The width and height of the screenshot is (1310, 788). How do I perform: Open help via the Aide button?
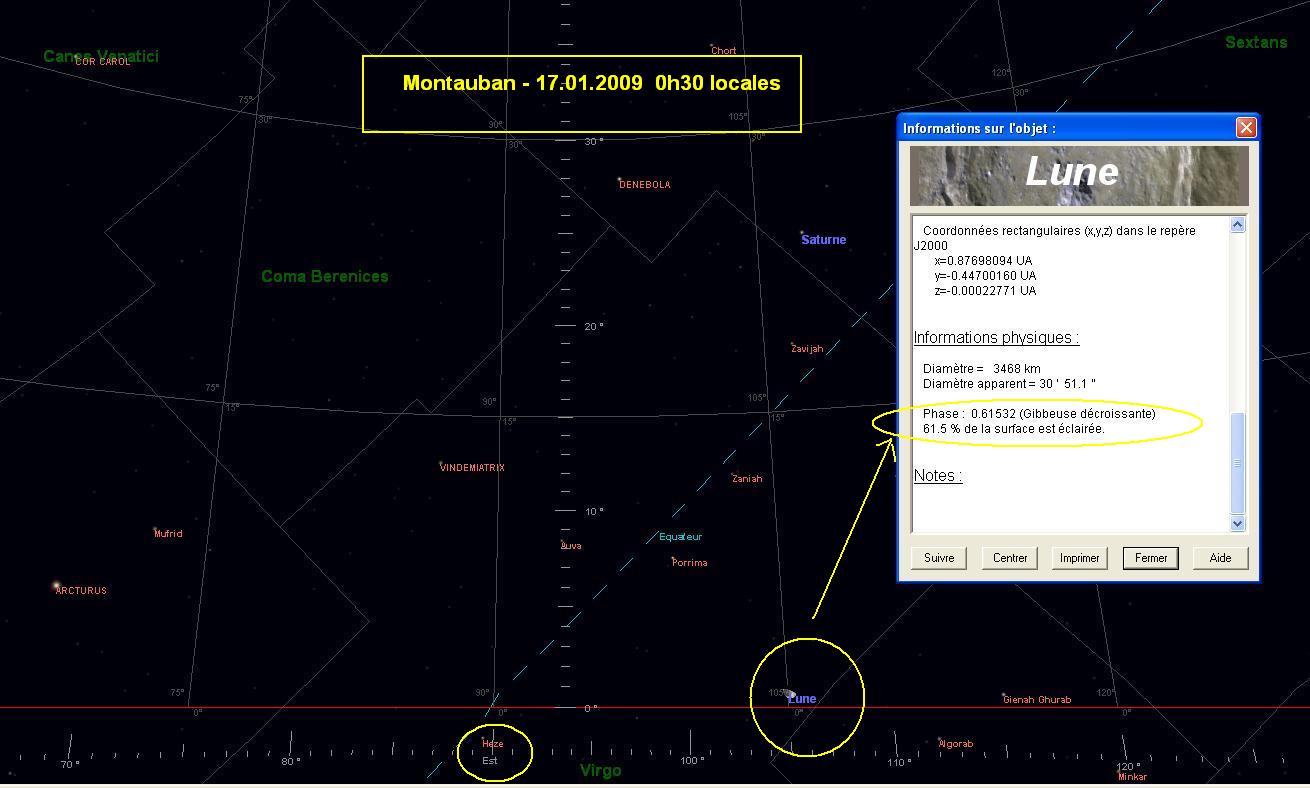pos(1220,558)
